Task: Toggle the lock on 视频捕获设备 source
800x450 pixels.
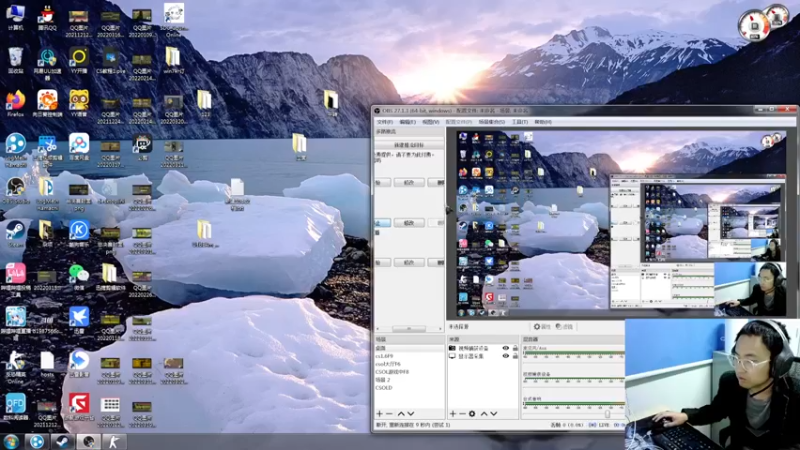Action: [515, 348]
